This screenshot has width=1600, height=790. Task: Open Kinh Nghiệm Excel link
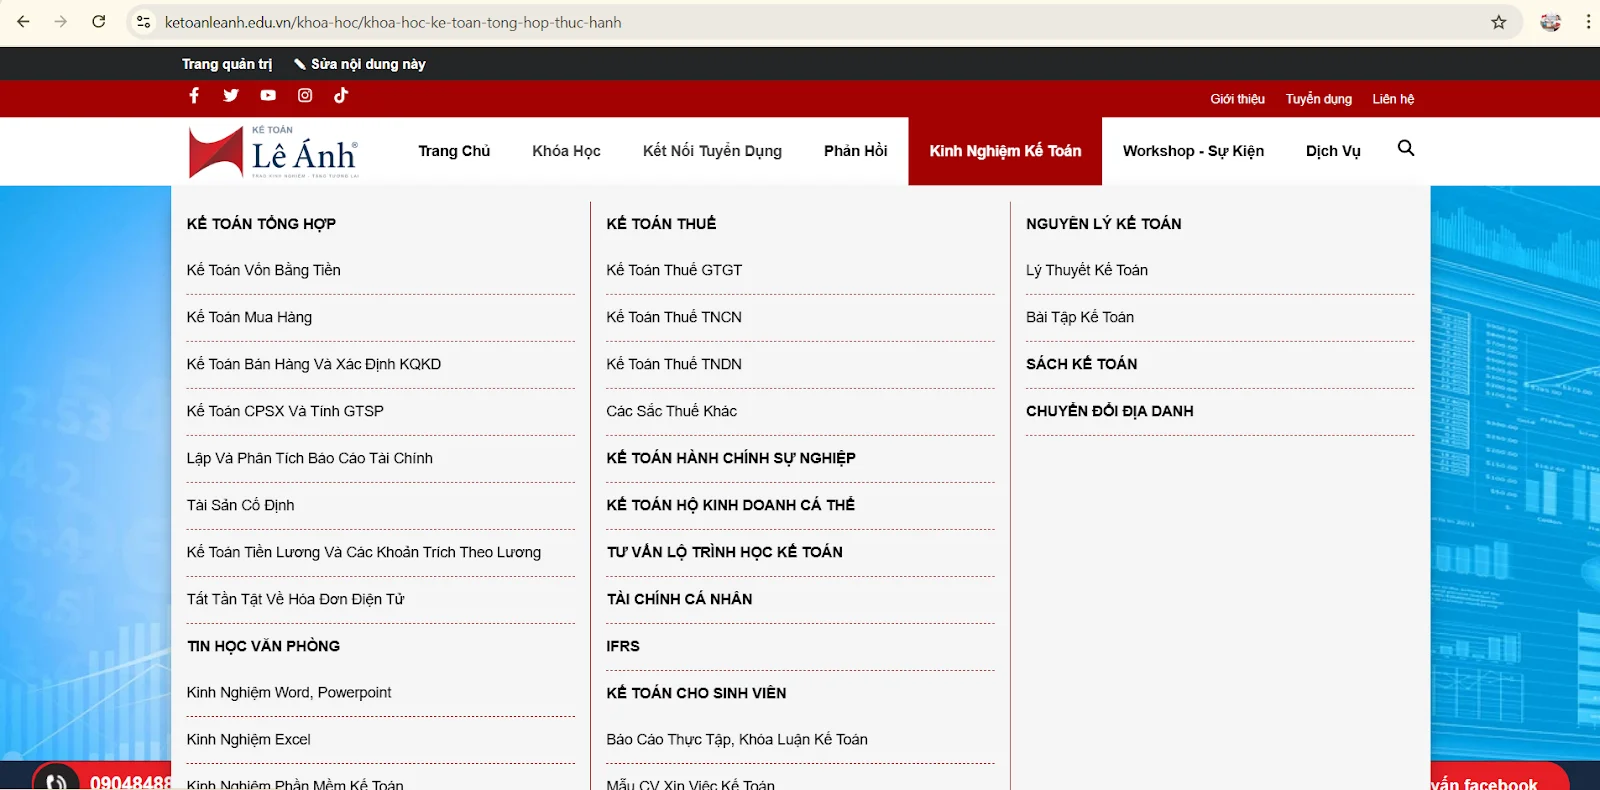click(x=249, y=739)
